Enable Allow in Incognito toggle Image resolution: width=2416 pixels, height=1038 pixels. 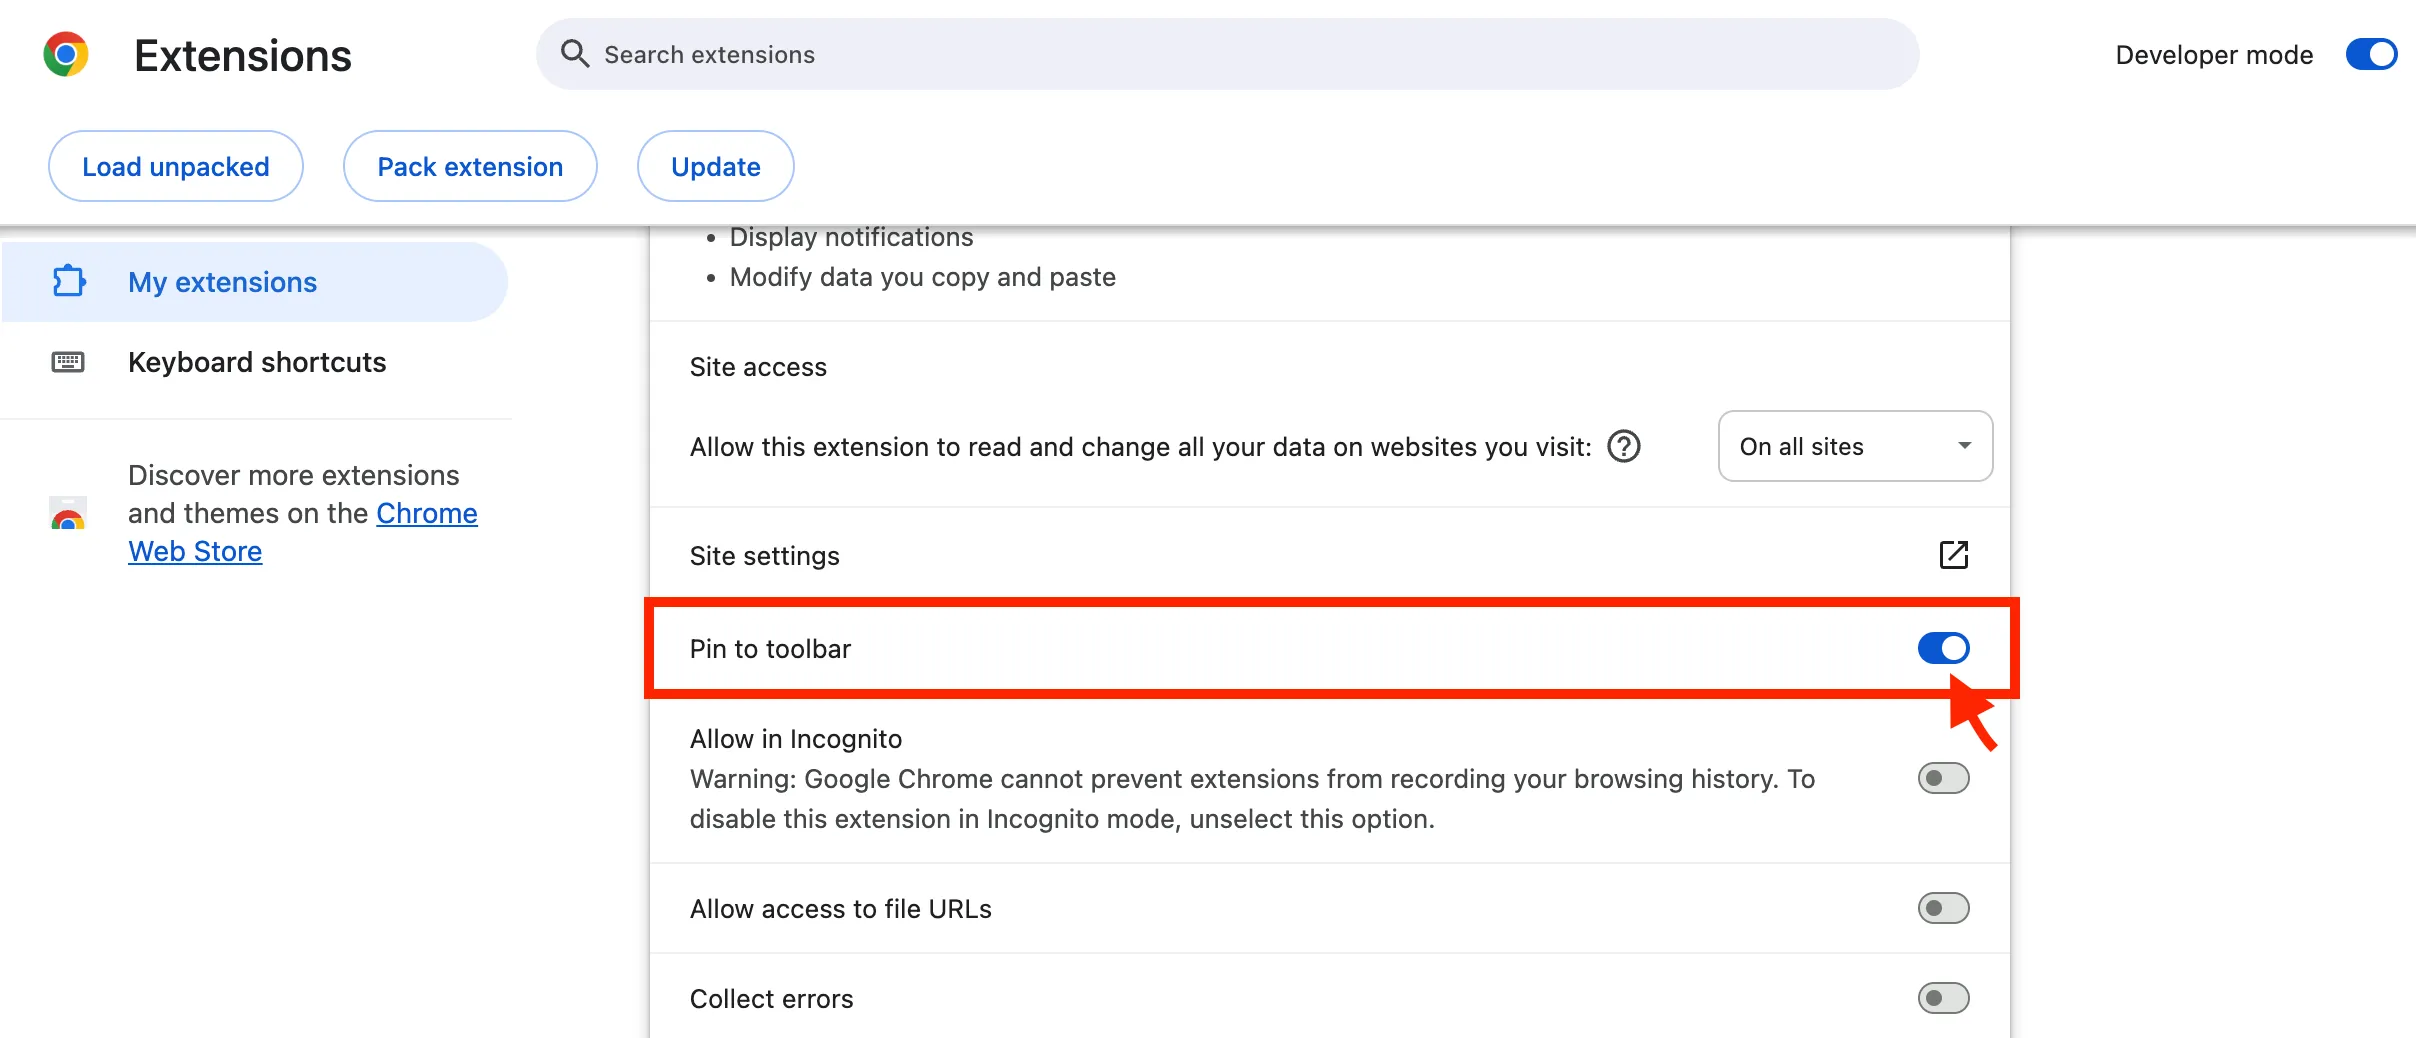click(1943, 778)
